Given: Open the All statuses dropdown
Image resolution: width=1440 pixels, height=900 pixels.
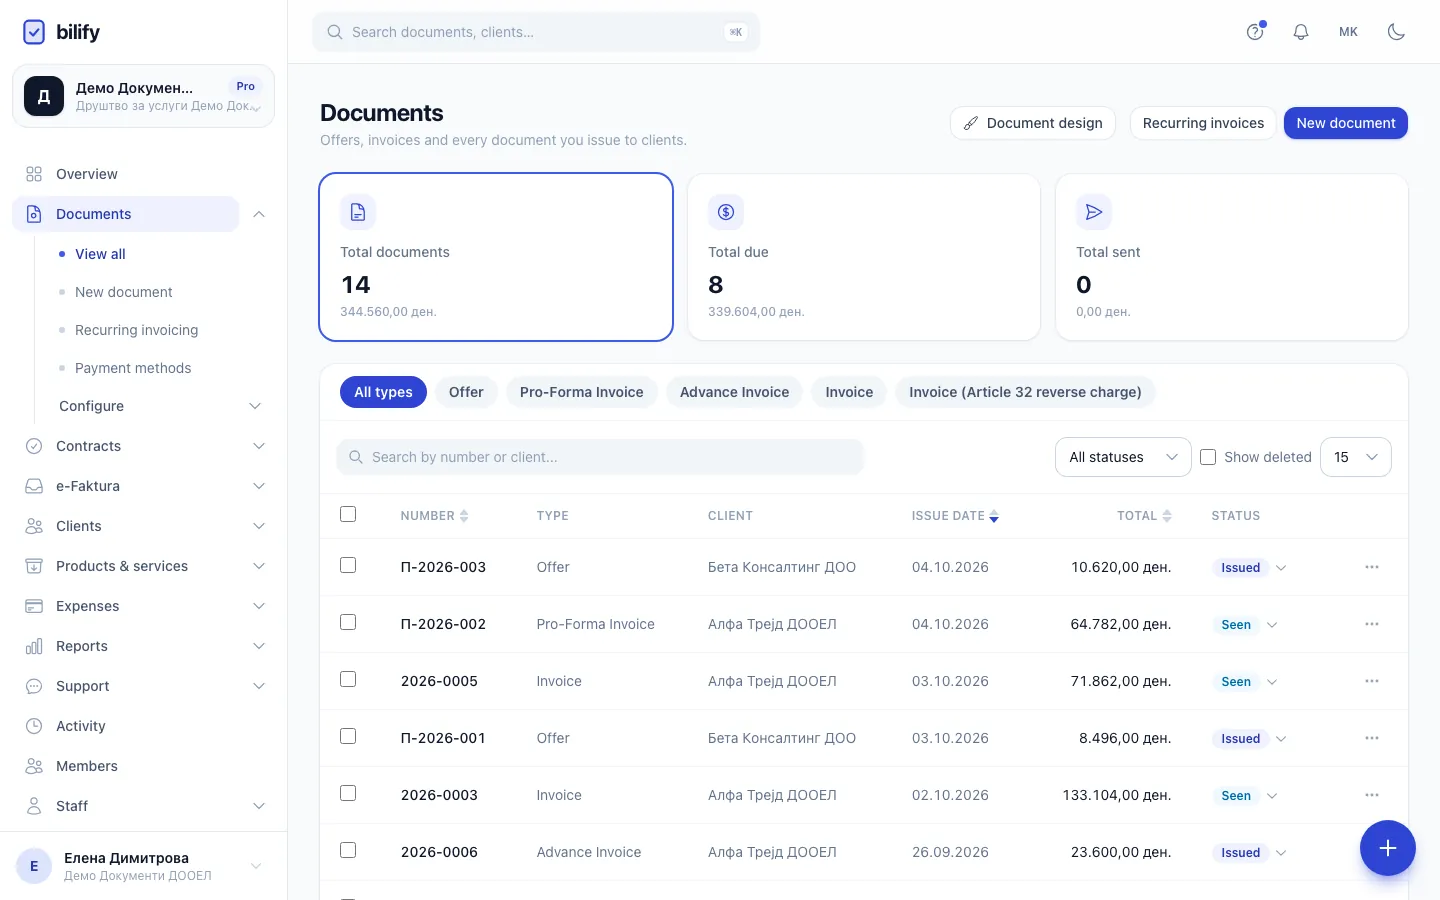Looking at the screenshot, I should tap(1123, 457).
